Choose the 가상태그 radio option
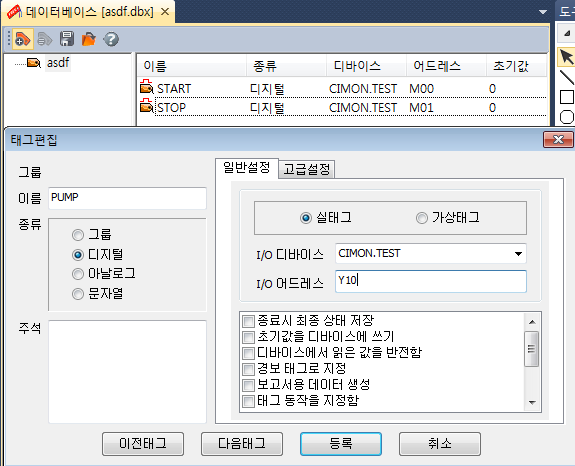 pyautogui.click(x=422, y=218)
